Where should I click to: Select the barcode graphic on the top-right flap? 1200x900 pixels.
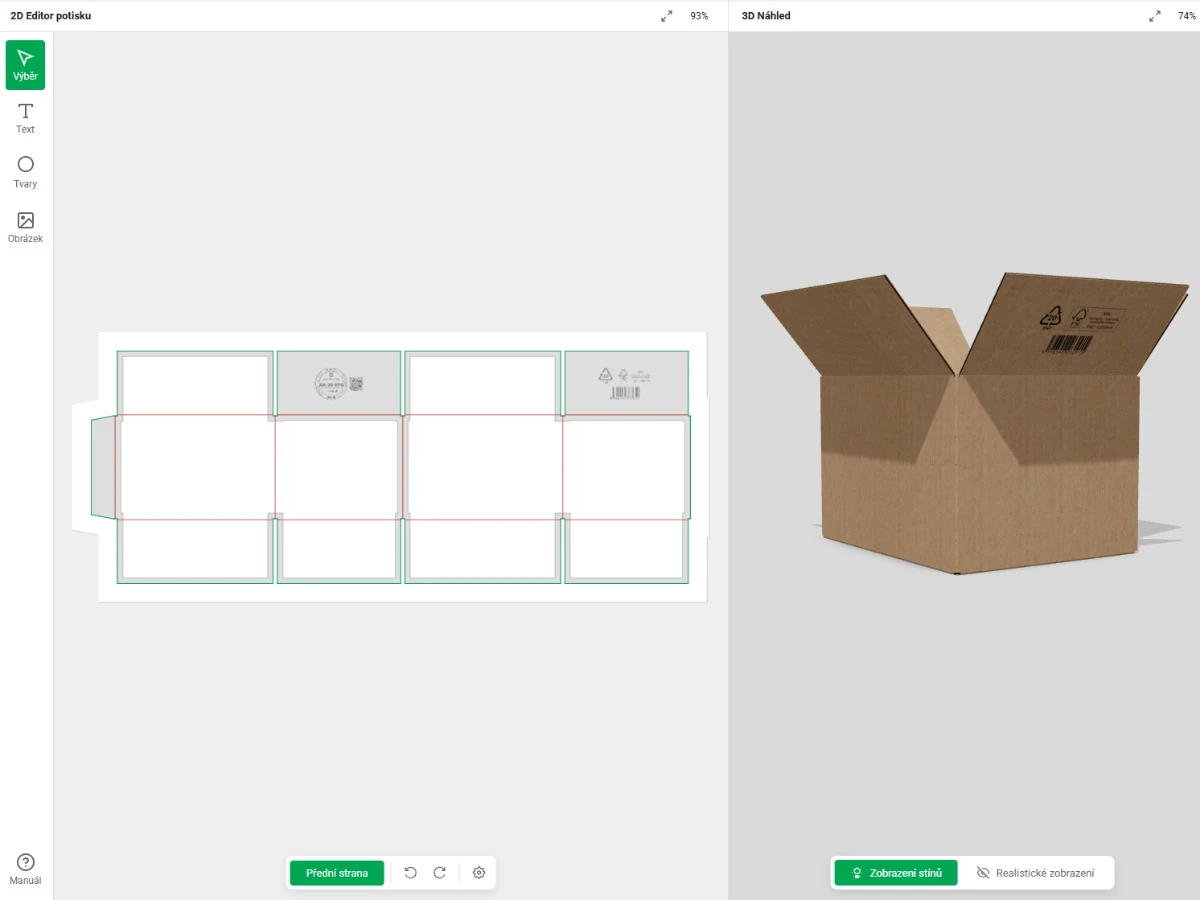pos(626,393)
